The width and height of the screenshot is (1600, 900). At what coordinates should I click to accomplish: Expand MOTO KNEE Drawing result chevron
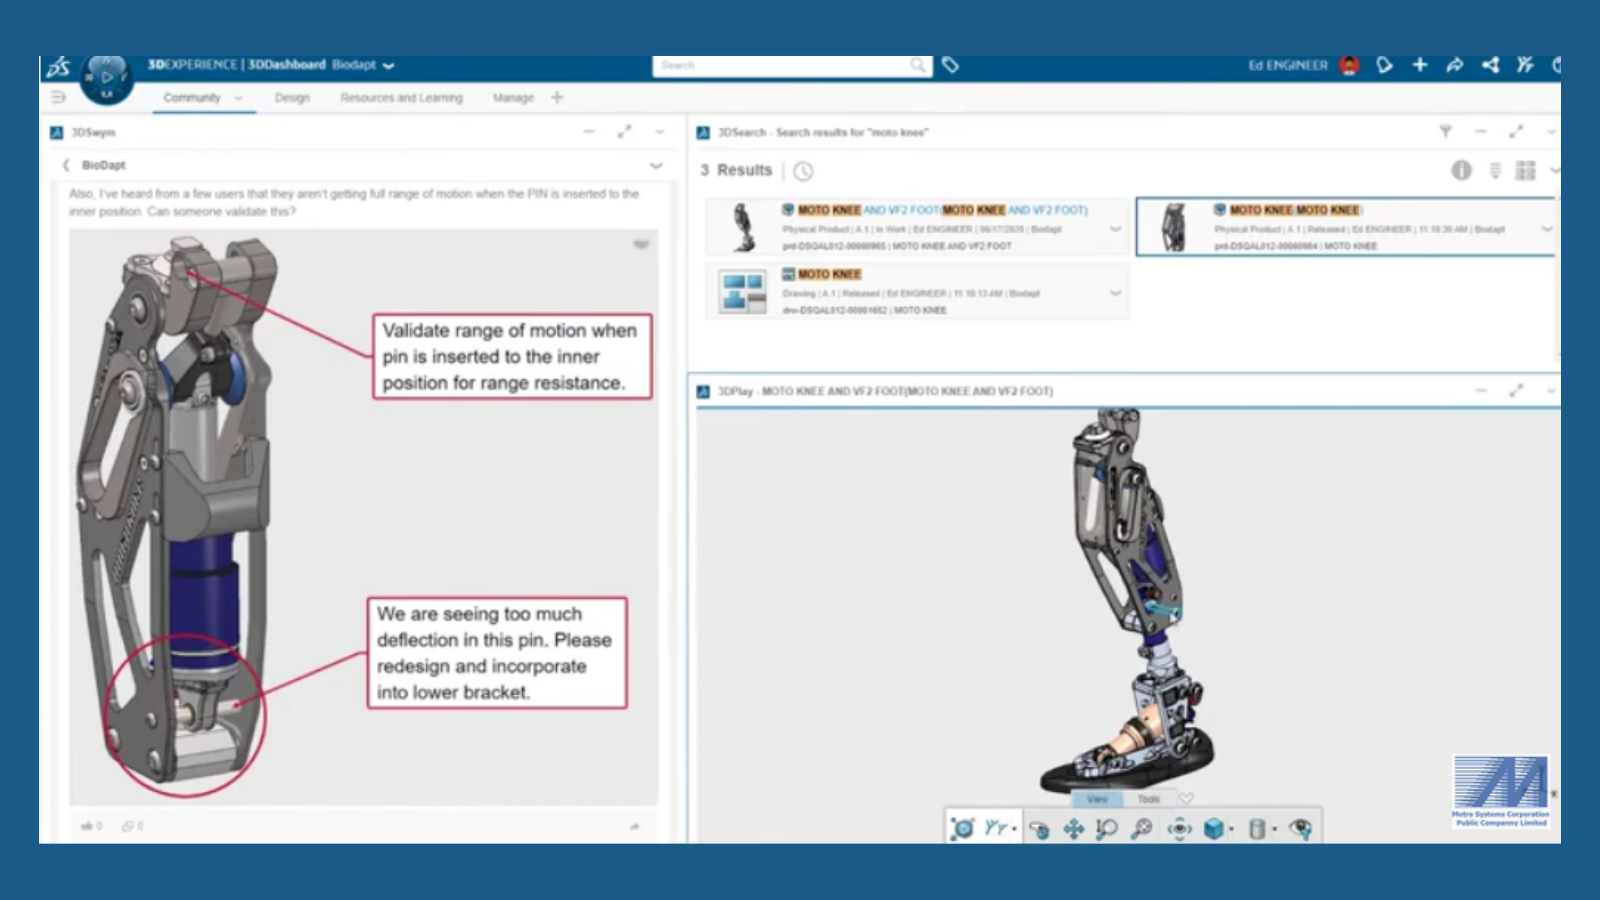coord(1115,293)
